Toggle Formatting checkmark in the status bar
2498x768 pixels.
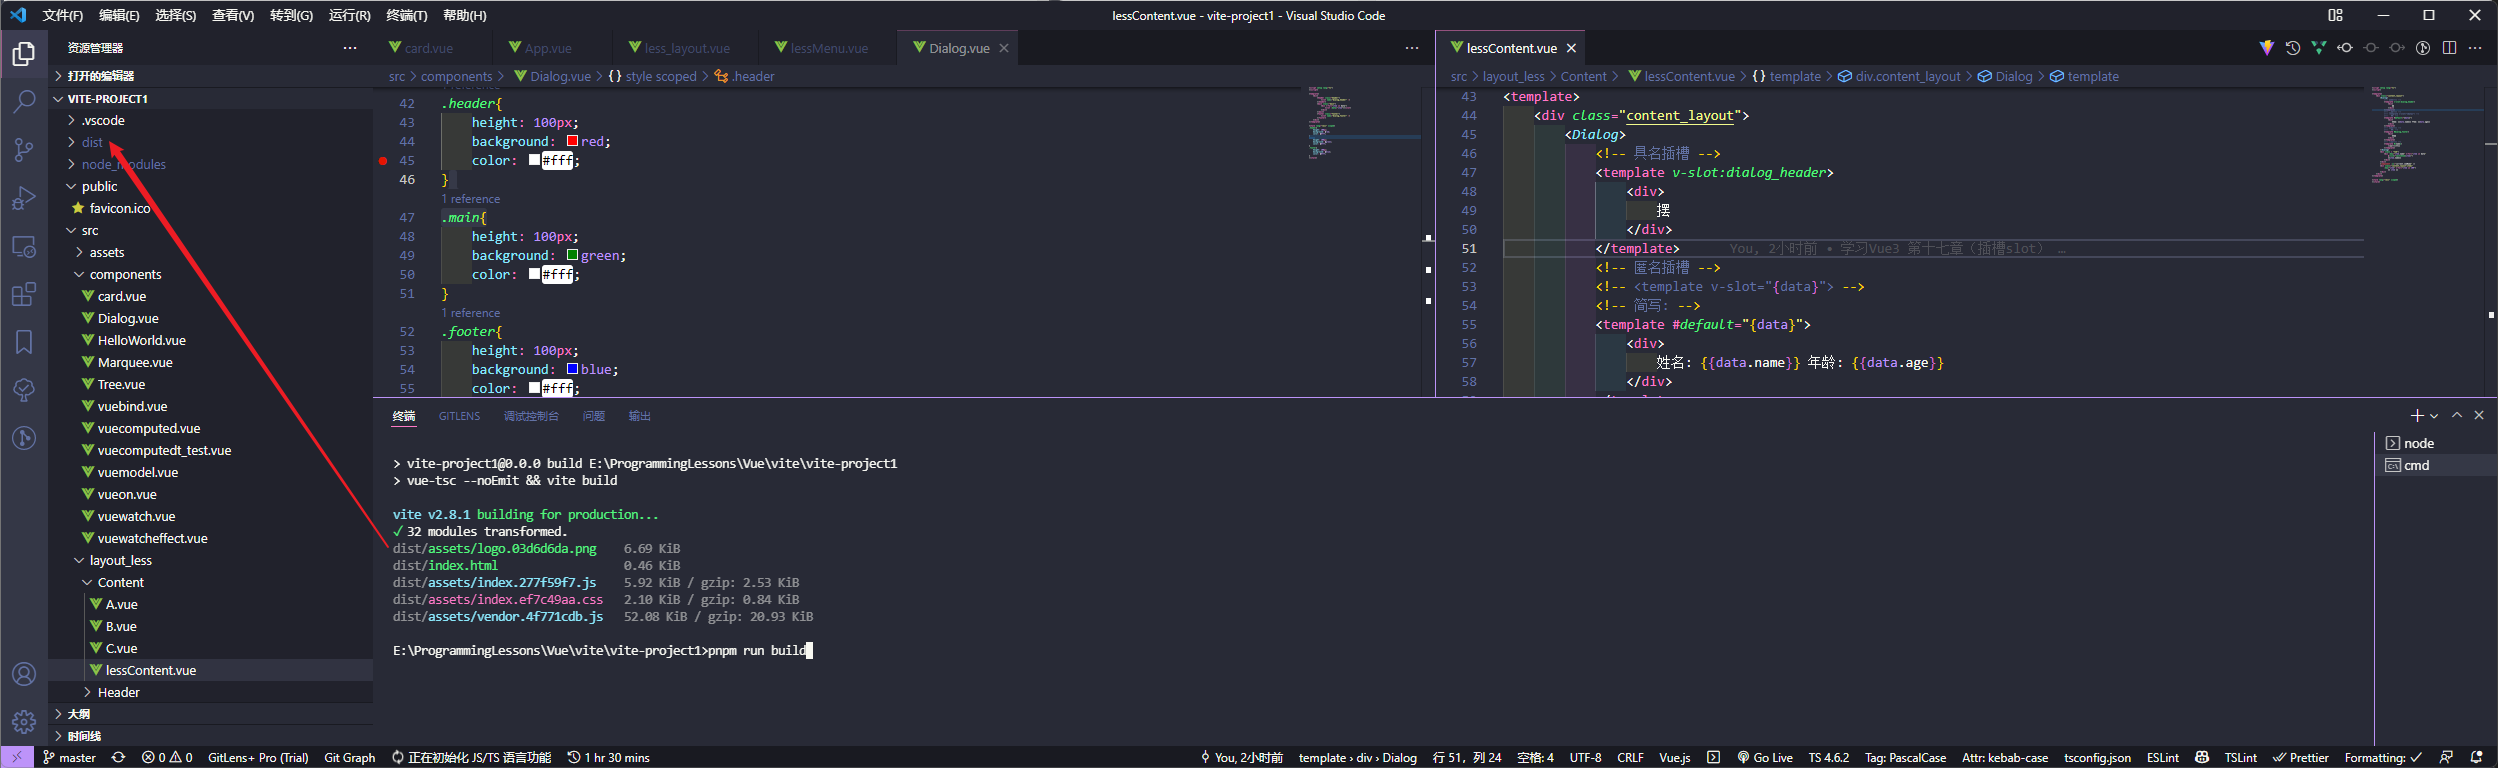2383,757
